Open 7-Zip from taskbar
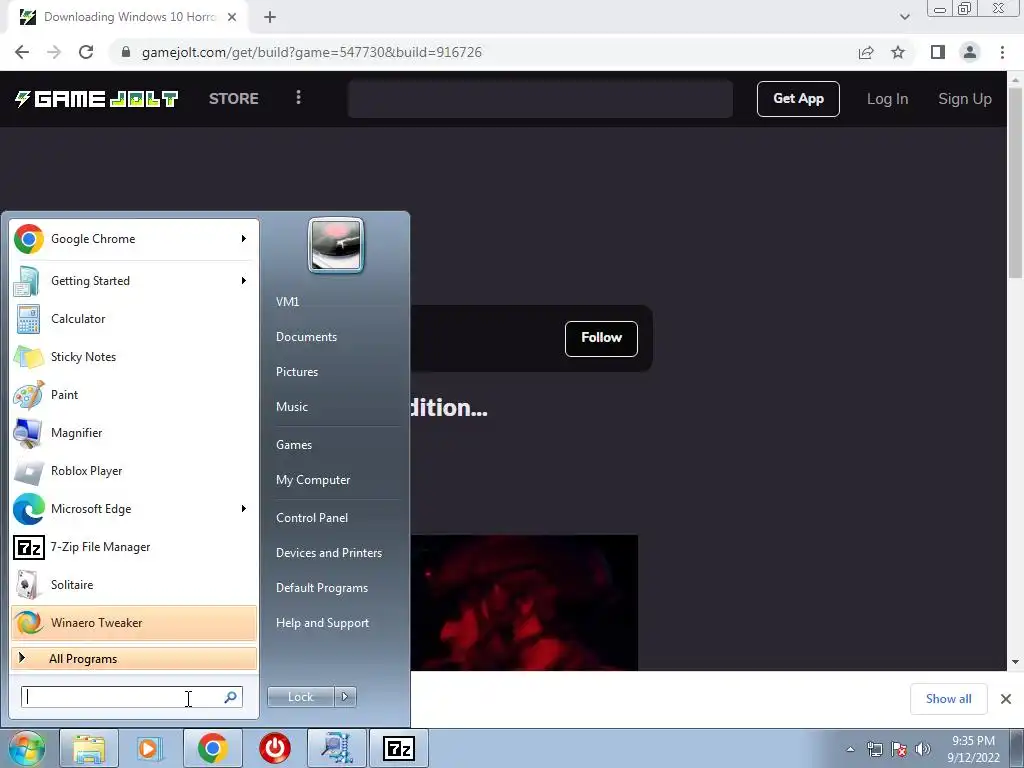 tap(399, 748)
